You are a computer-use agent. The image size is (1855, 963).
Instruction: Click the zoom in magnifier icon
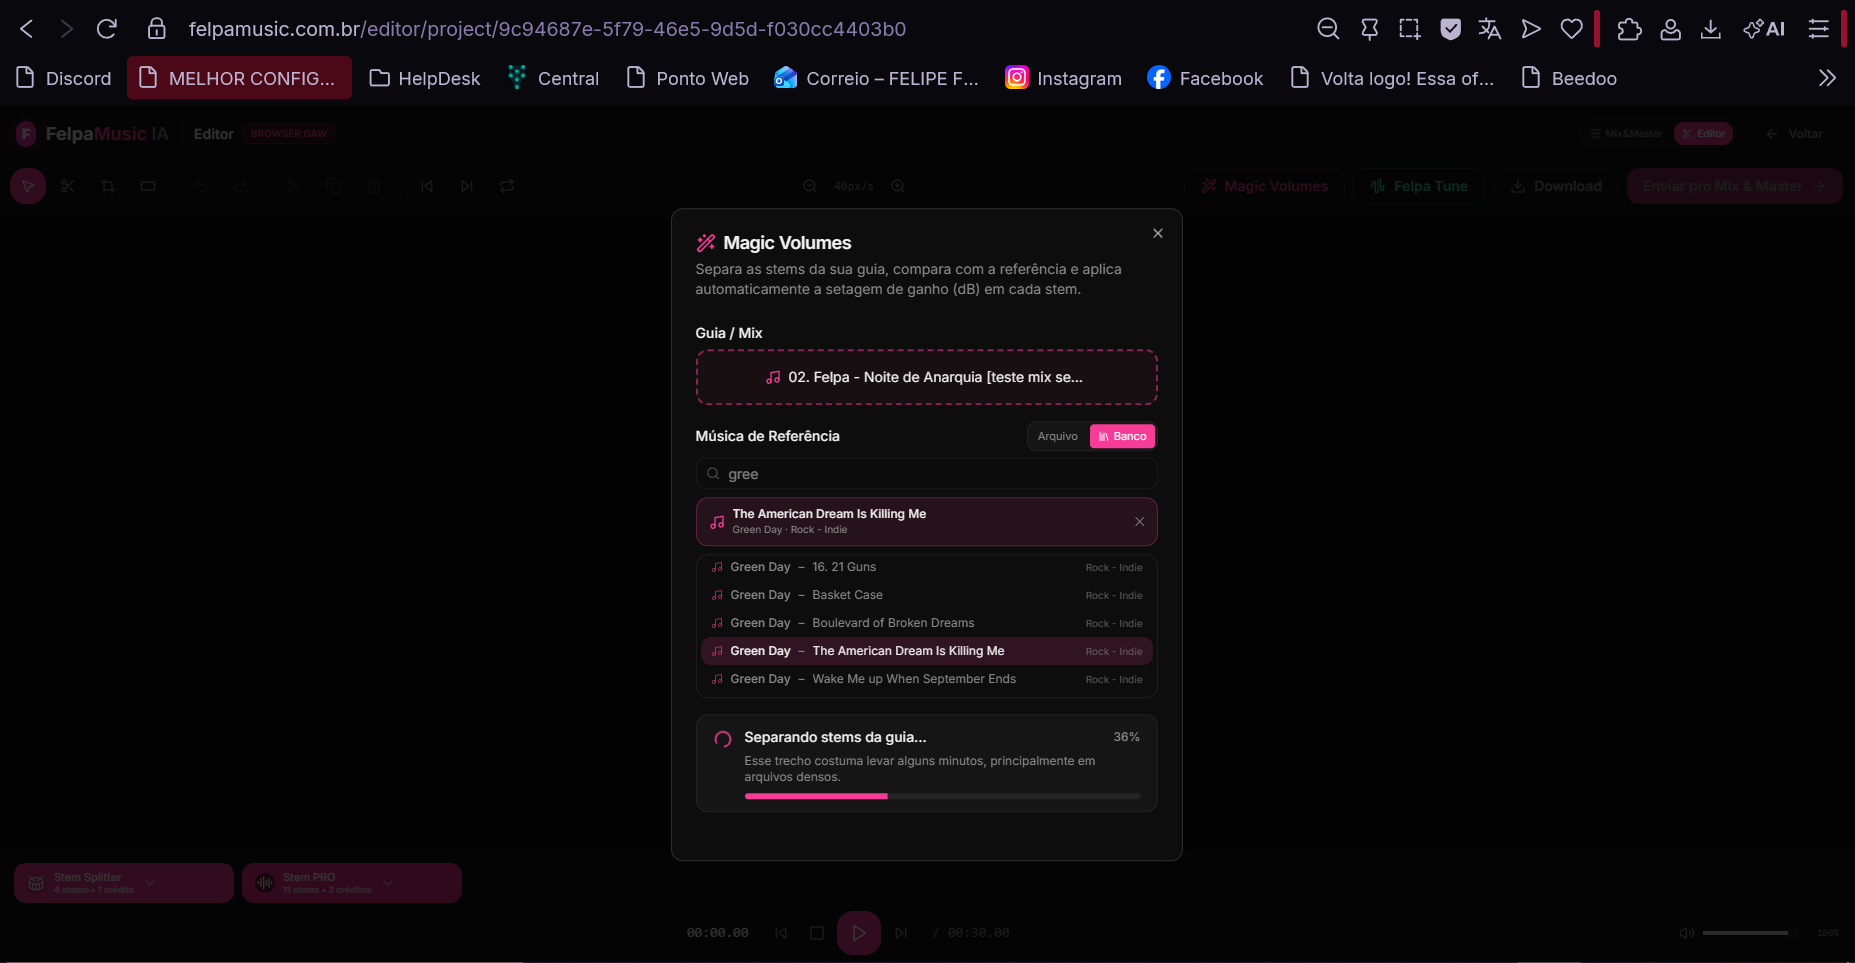[x=898, y=186]
